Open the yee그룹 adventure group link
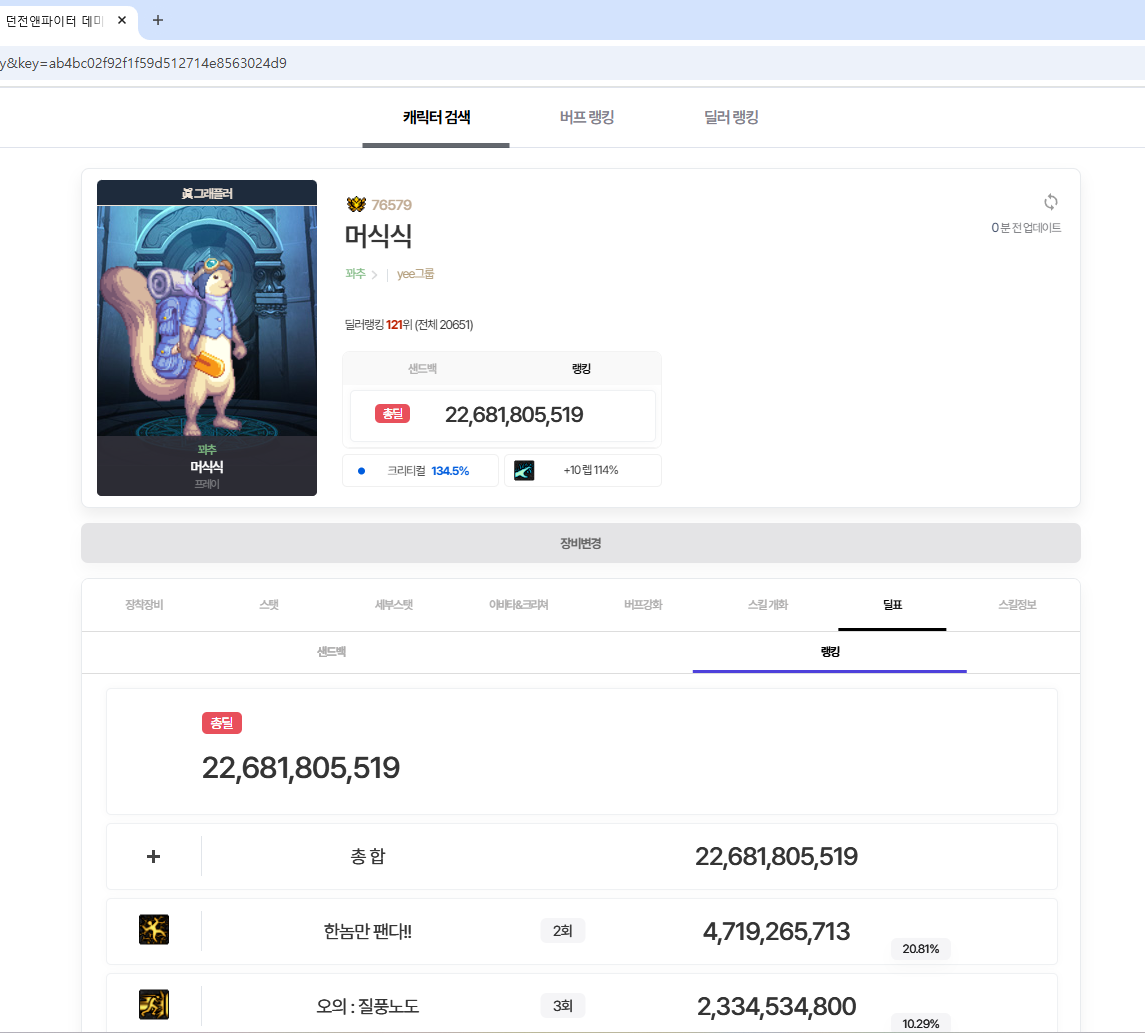This screenshot has width=1145, height=1033. pos(416,274)
